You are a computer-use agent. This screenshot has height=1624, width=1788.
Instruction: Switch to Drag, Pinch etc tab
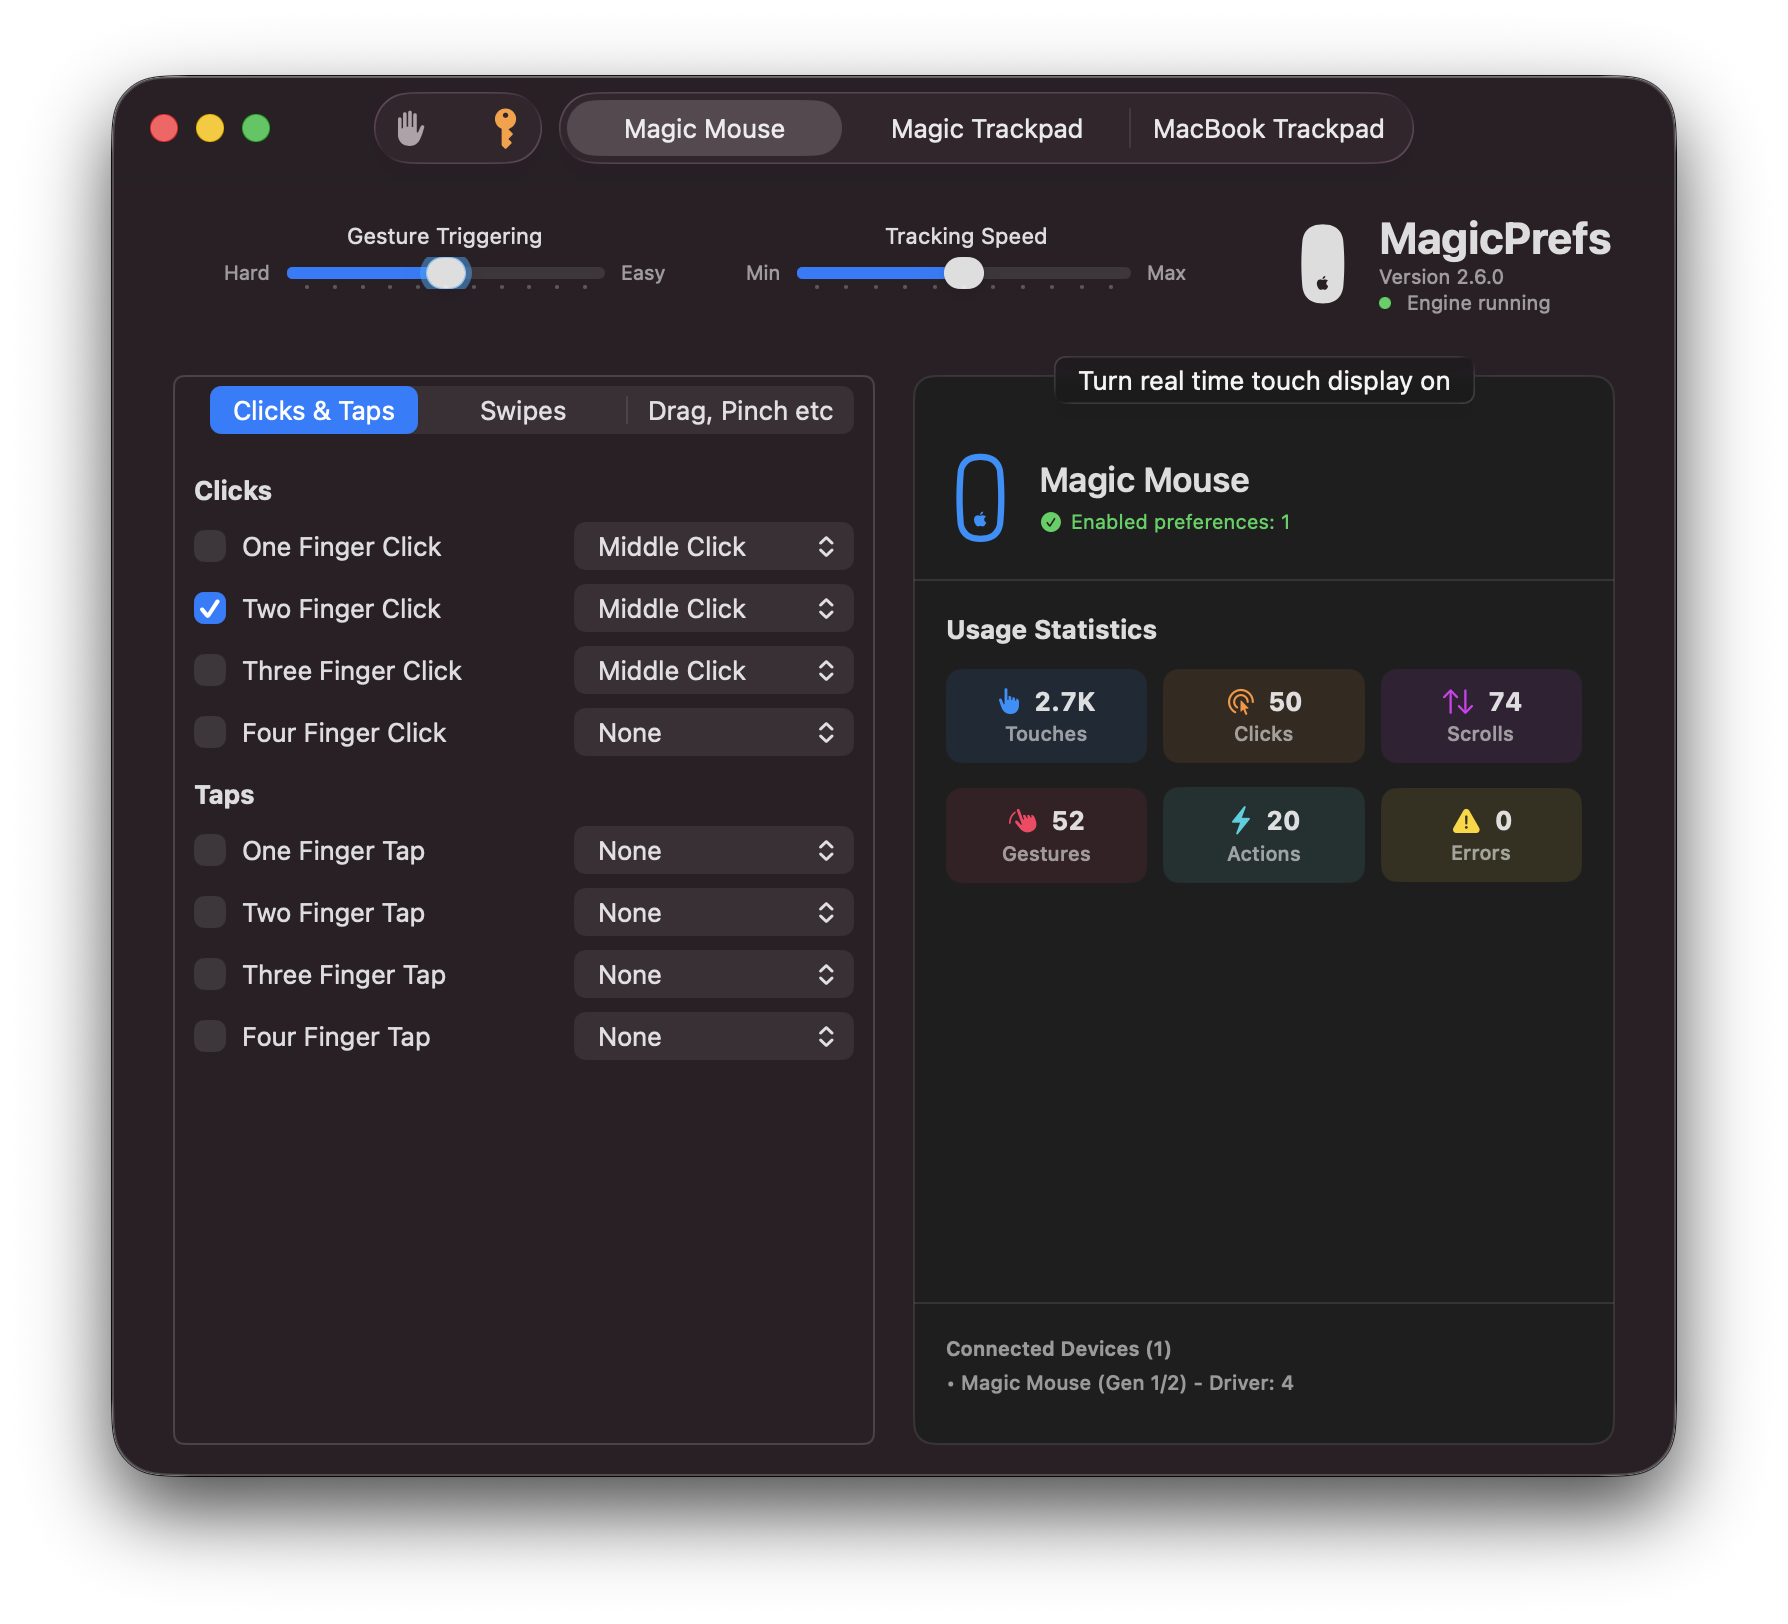pos(740,411)
